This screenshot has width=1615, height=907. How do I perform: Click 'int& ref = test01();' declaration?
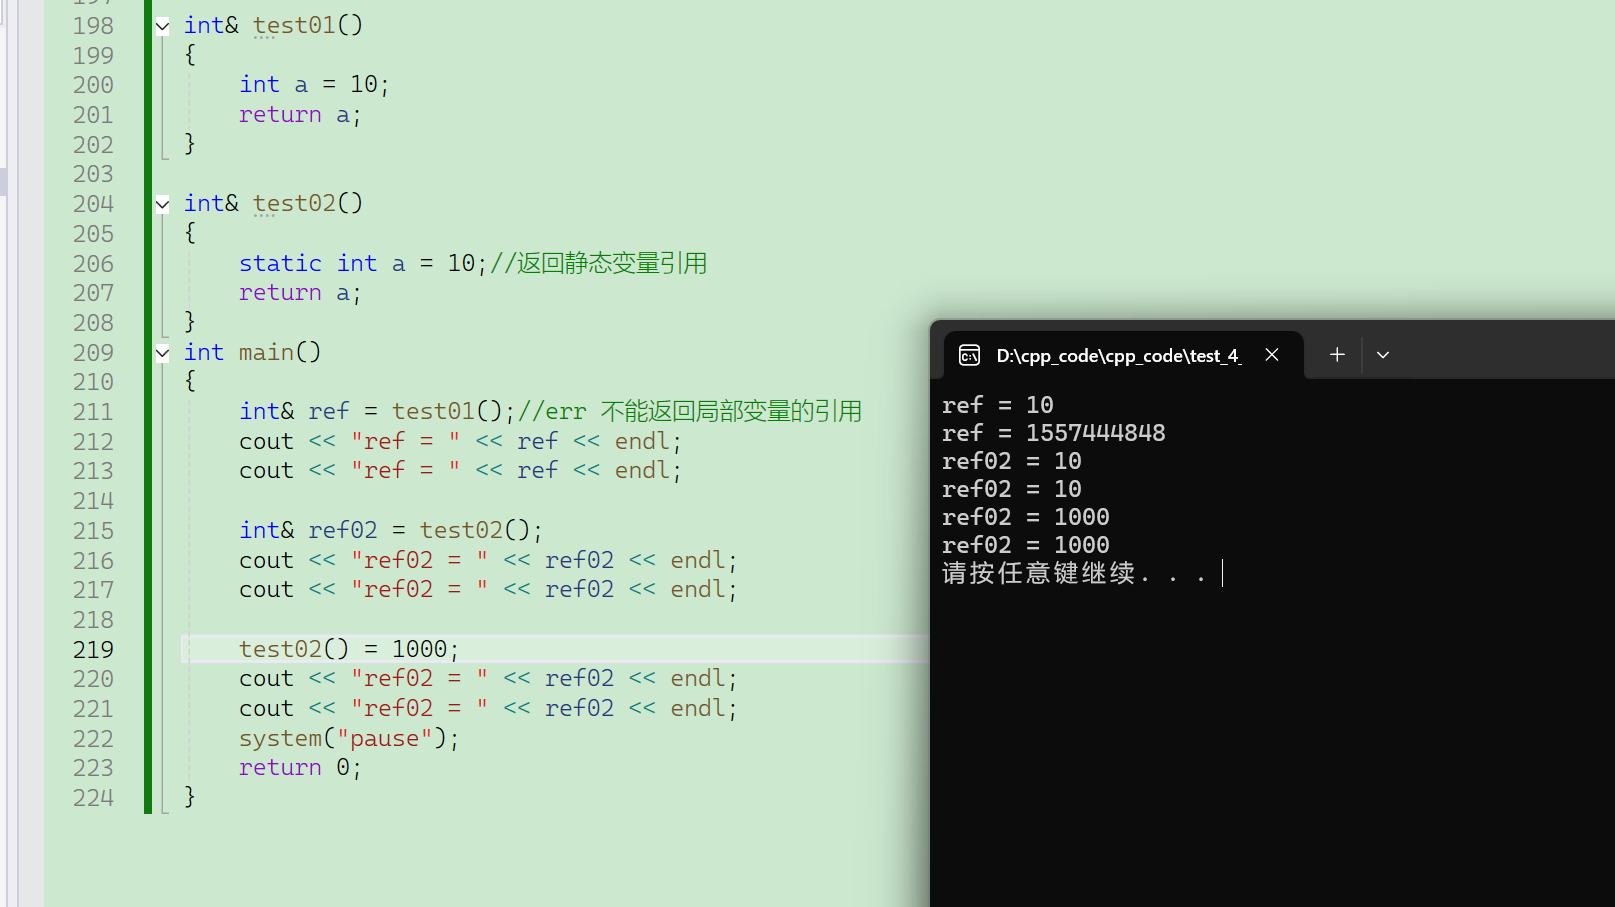(x=377, y=411)
